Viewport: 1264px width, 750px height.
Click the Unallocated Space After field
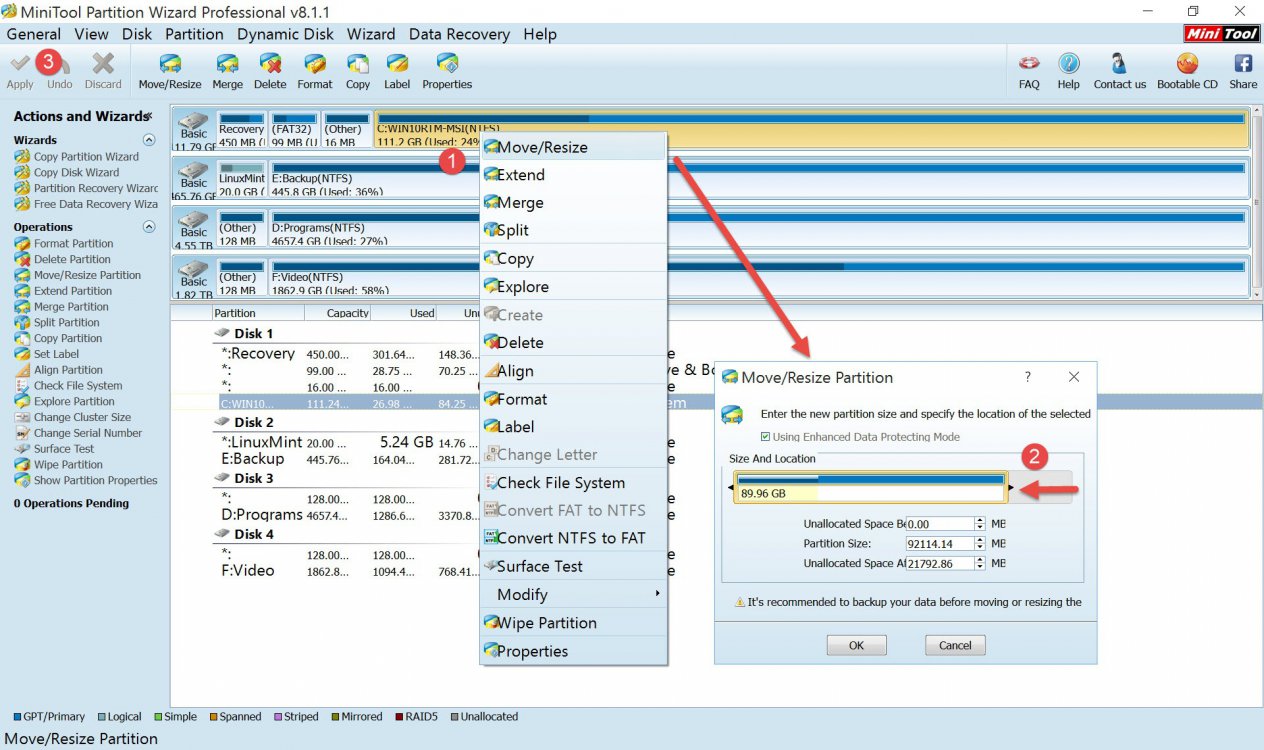pos(938,564)
